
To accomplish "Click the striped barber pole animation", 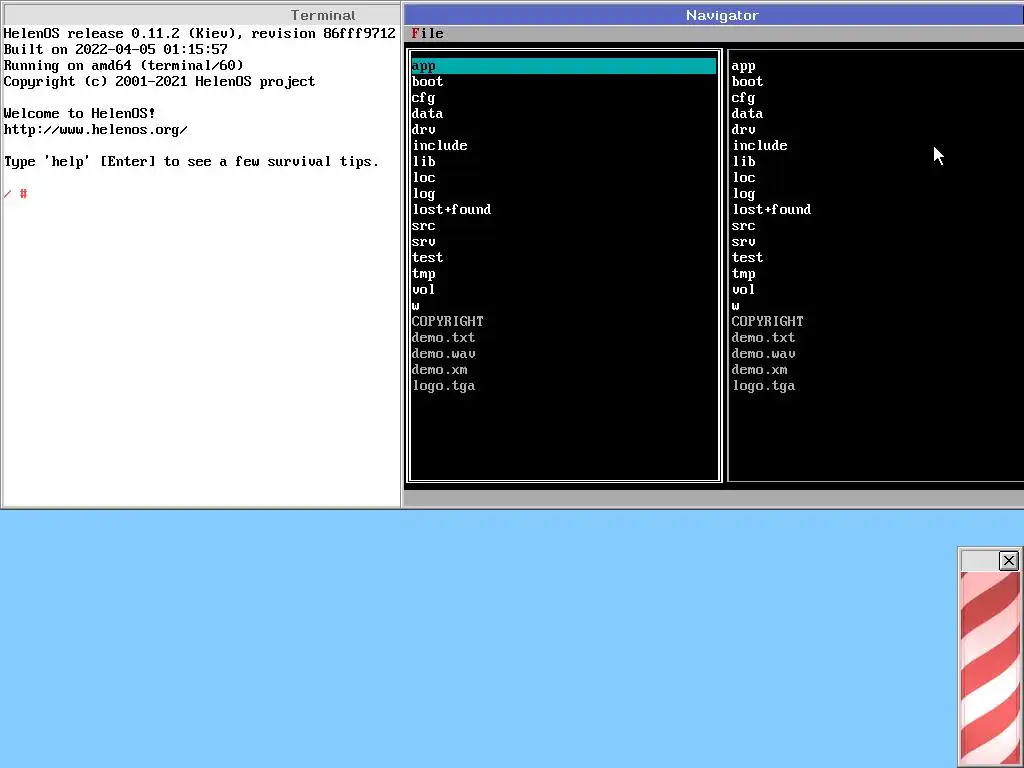I will [x=990, y=667].
